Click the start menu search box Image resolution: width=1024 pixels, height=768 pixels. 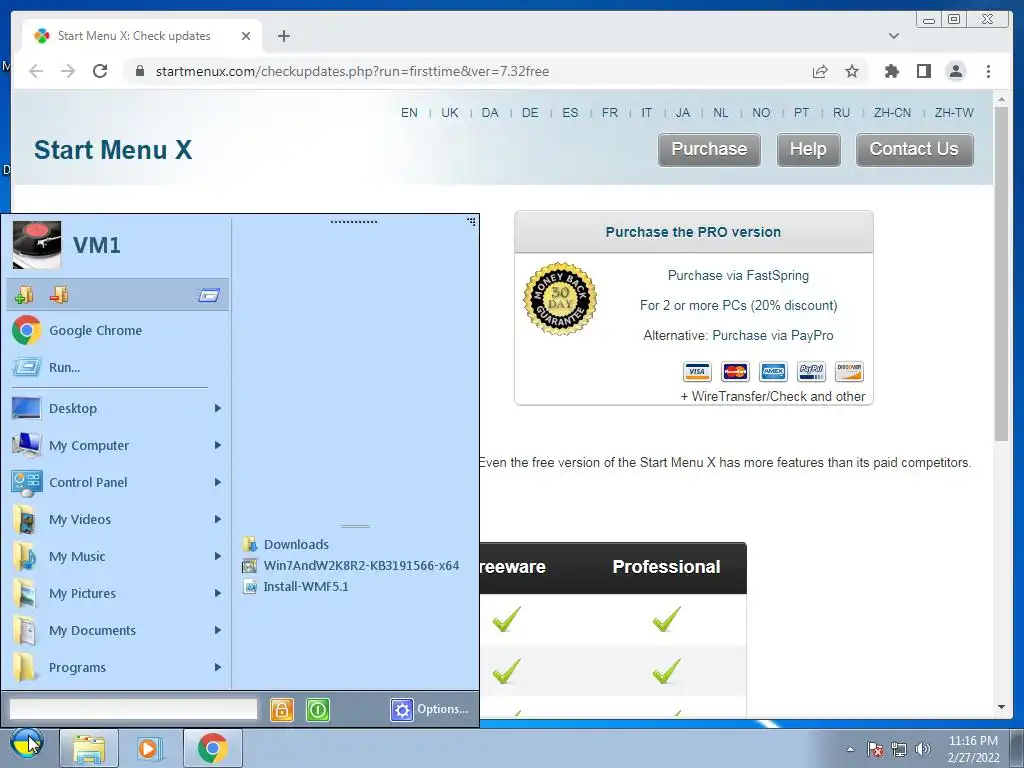coord(133,709)
